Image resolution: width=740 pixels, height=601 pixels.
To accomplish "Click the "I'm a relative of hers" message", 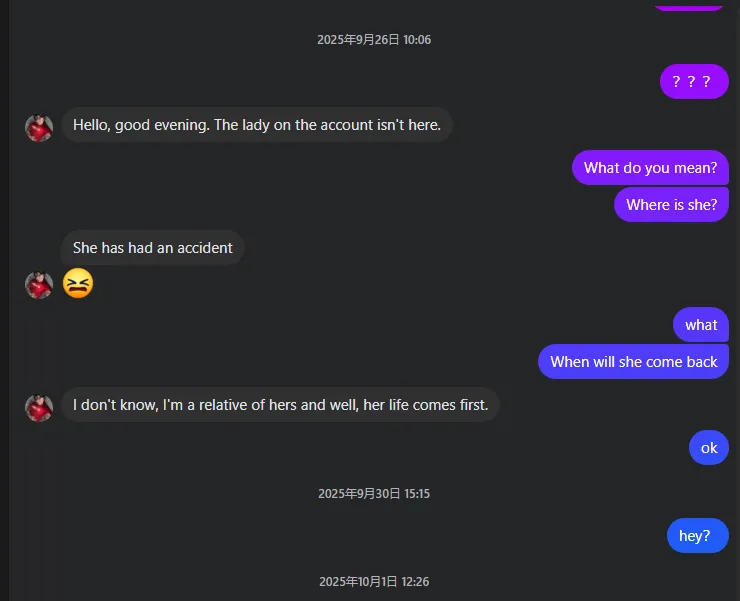I will point(280,405).
